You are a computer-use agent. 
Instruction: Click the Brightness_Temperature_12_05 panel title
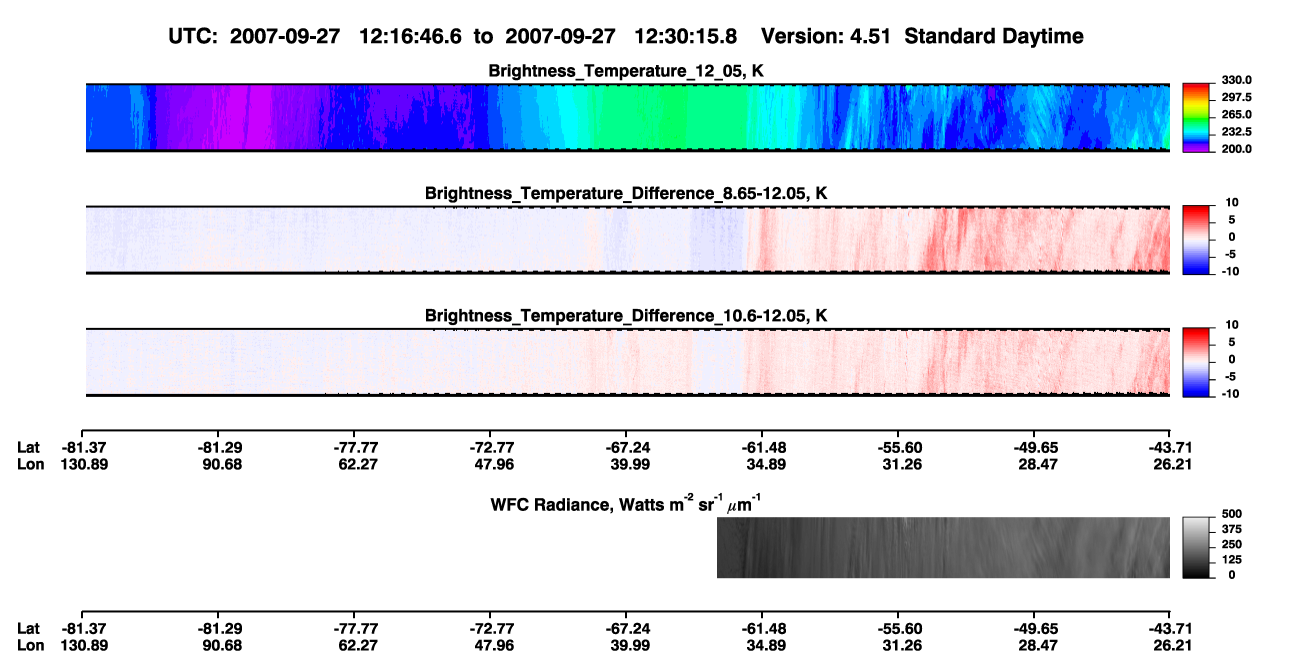click(627, 71)
